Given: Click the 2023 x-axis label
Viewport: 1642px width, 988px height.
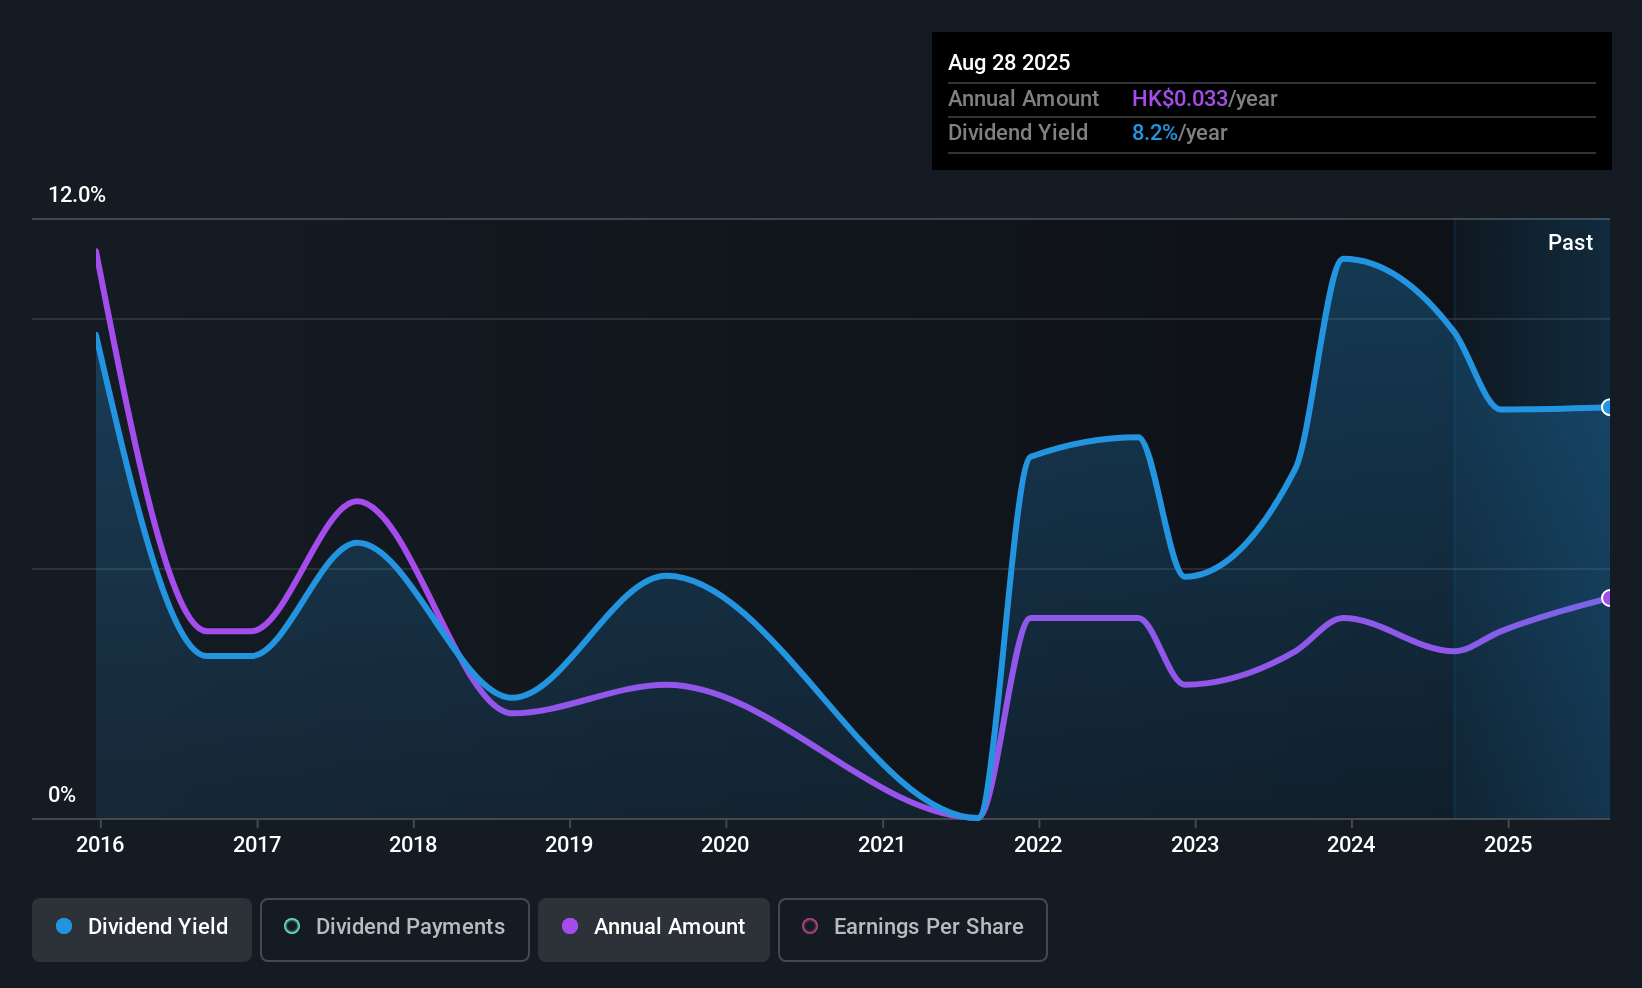Looking at the screenshot, I should coord(1195,845).
